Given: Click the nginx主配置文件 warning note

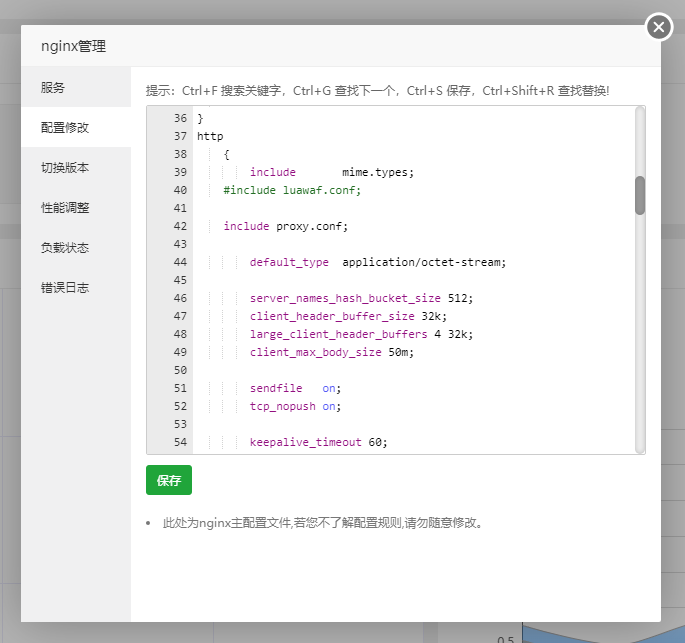Looking at the screenshot, I should pos(322,523).
